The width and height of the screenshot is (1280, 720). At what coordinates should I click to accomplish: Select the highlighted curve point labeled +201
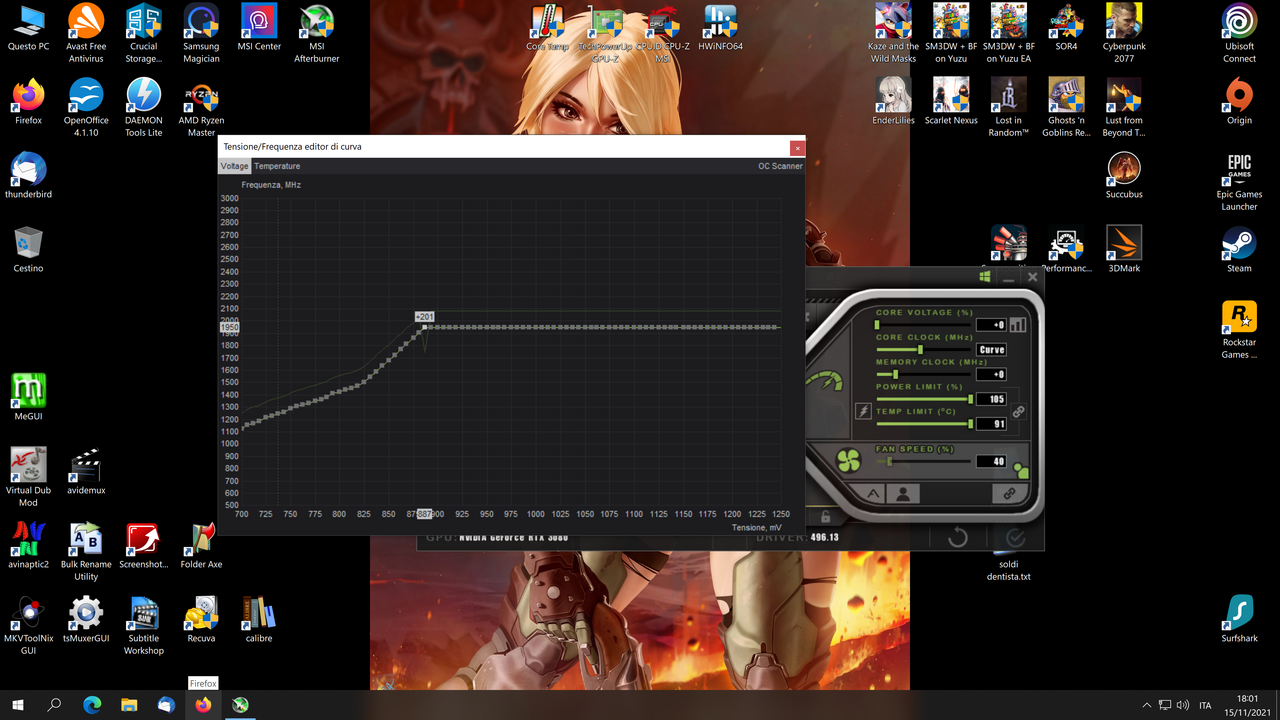click(x=425, y=327)
